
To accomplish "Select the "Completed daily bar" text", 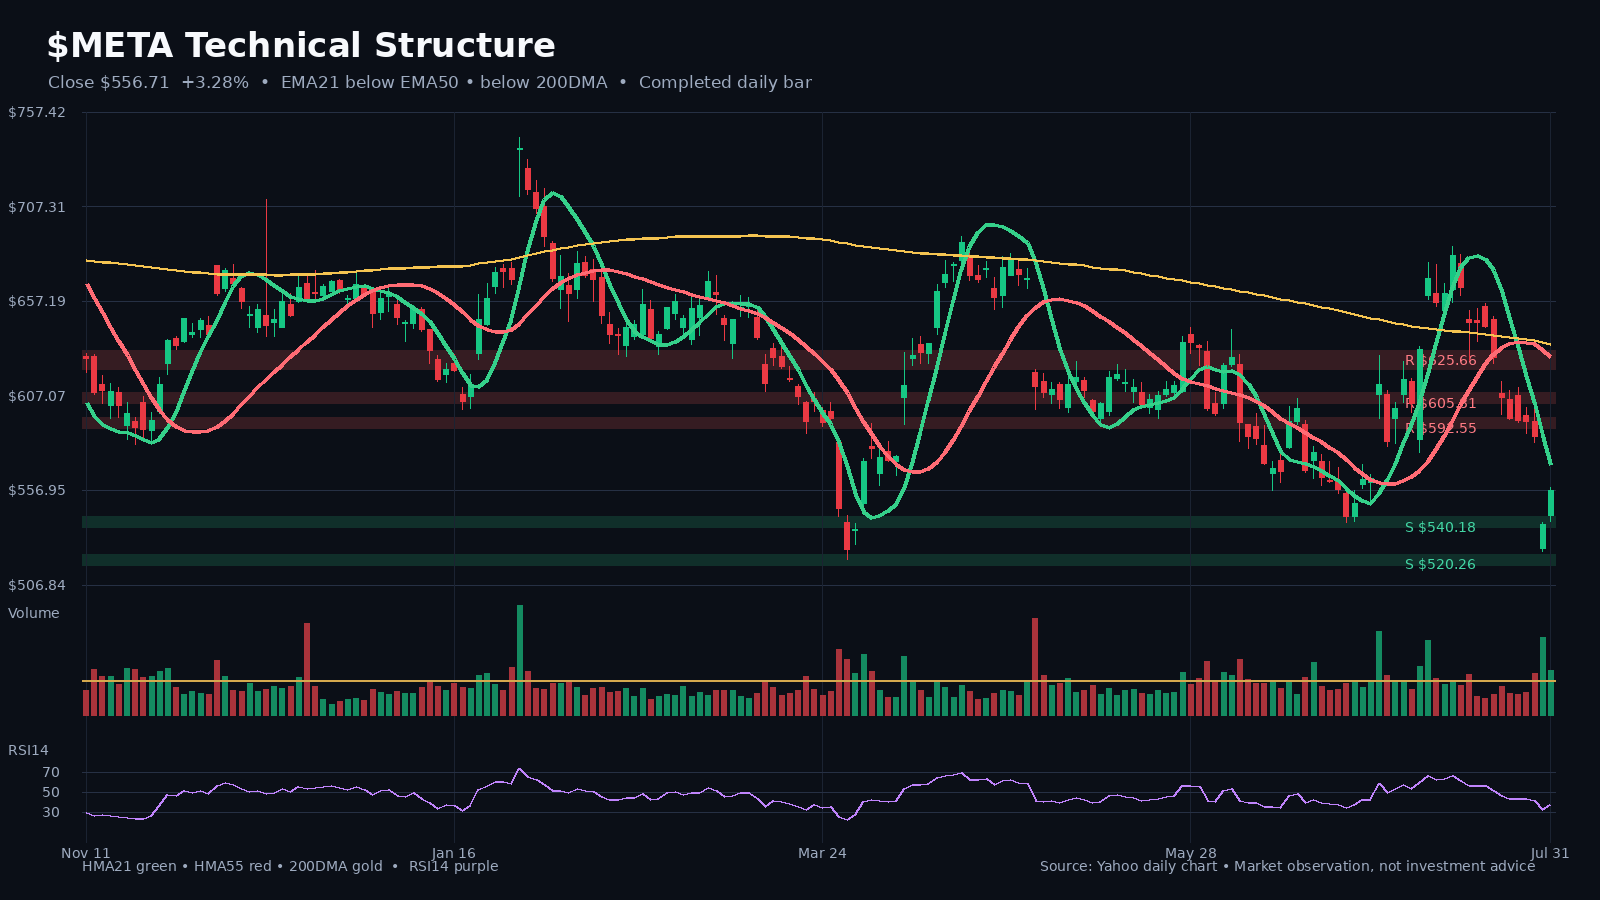I will [x=725, y=83].
